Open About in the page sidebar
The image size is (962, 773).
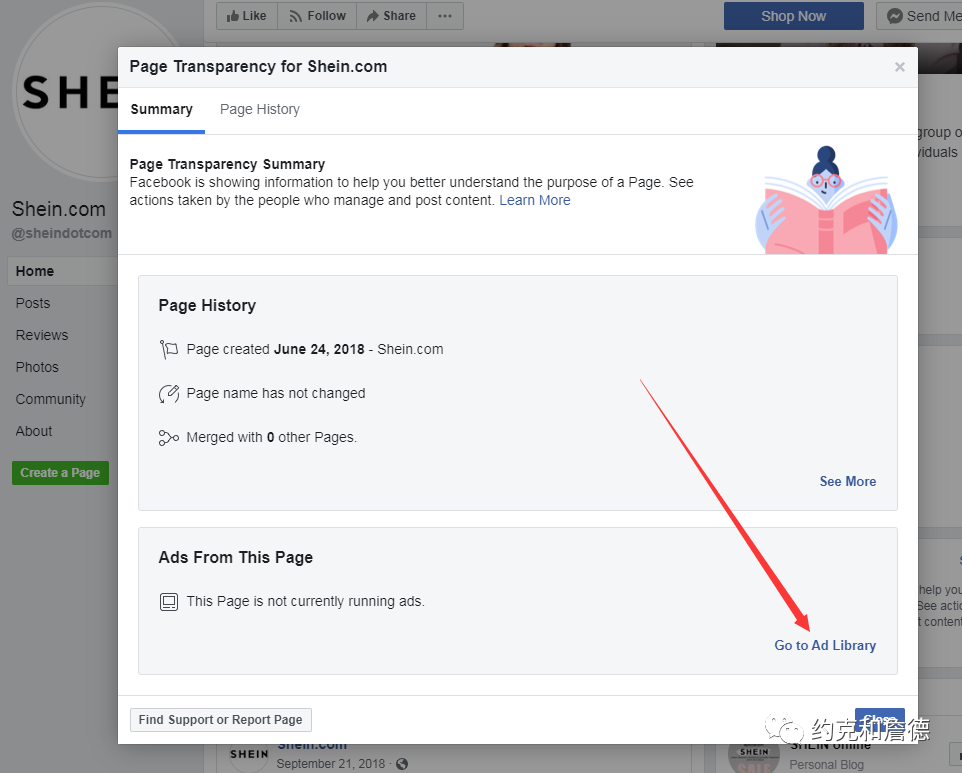34,431
